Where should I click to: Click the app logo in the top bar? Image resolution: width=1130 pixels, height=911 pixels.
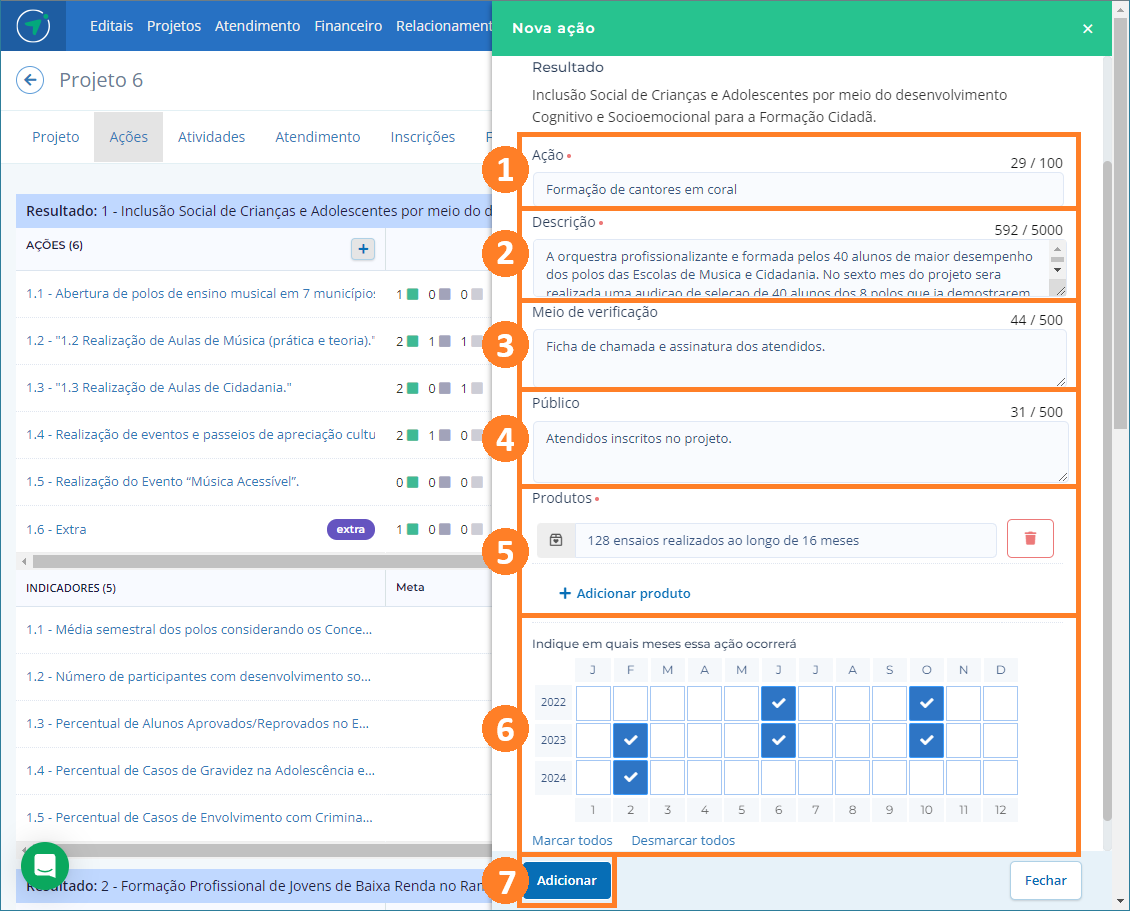click(33, 26)
